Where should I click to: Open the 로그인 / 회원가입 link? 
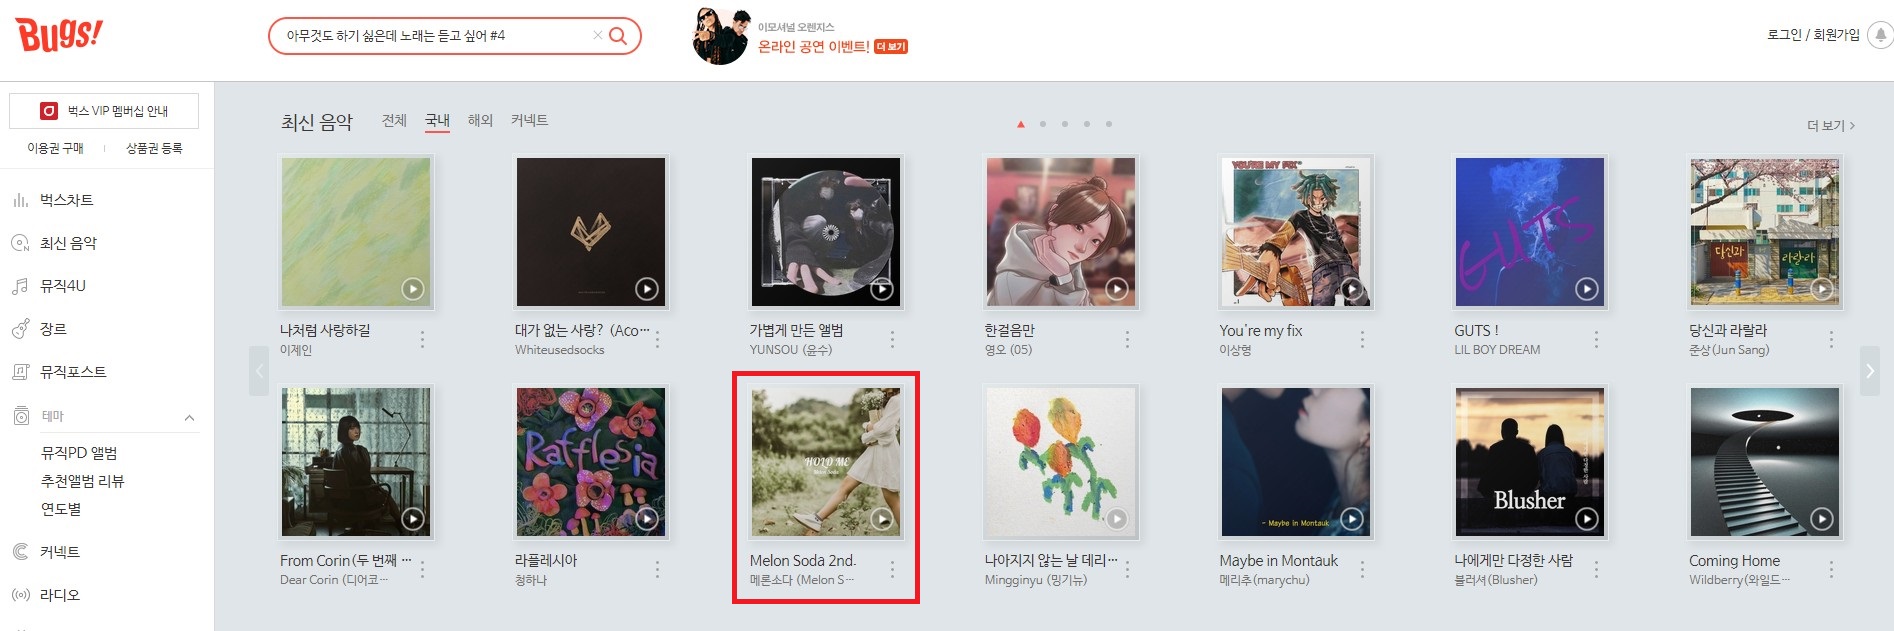(1813, 35)
